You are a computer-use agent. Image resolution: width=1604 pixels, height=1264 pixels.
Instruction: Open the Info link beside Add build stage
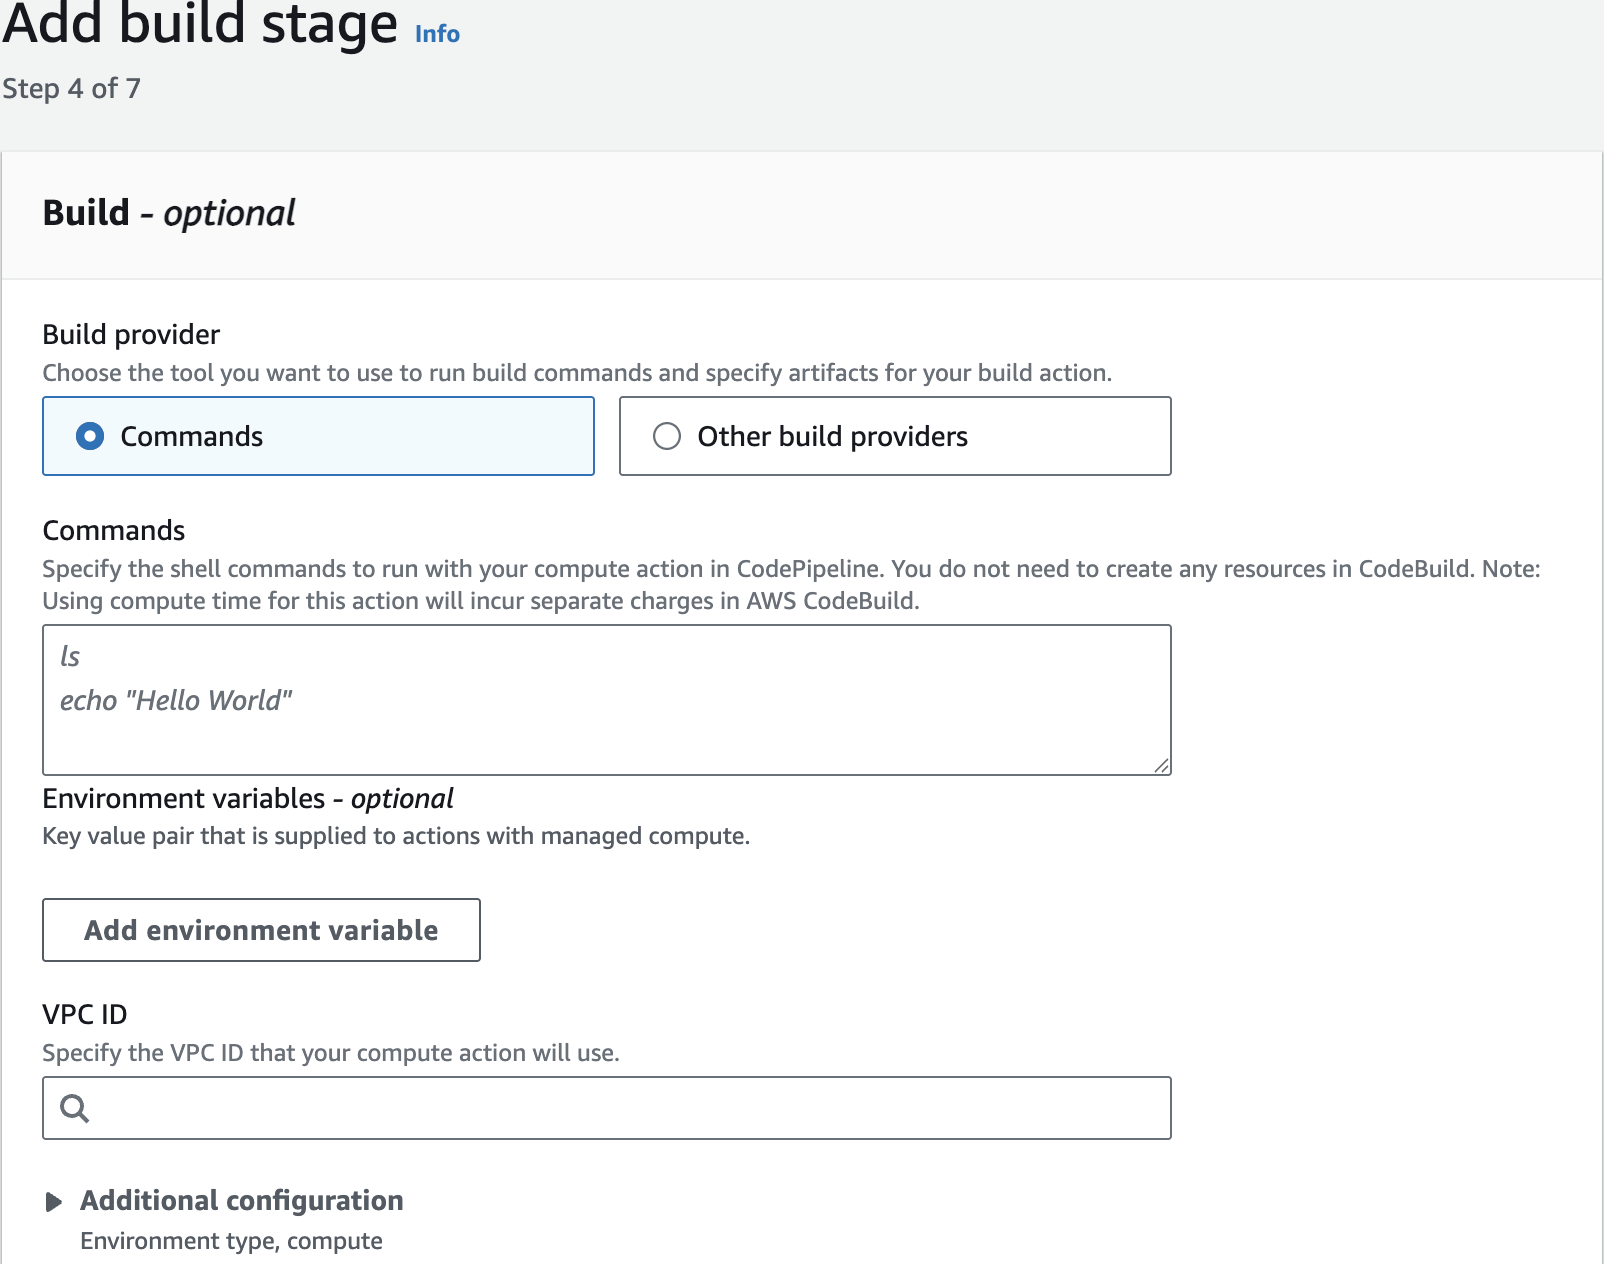(x=437, y=34)
